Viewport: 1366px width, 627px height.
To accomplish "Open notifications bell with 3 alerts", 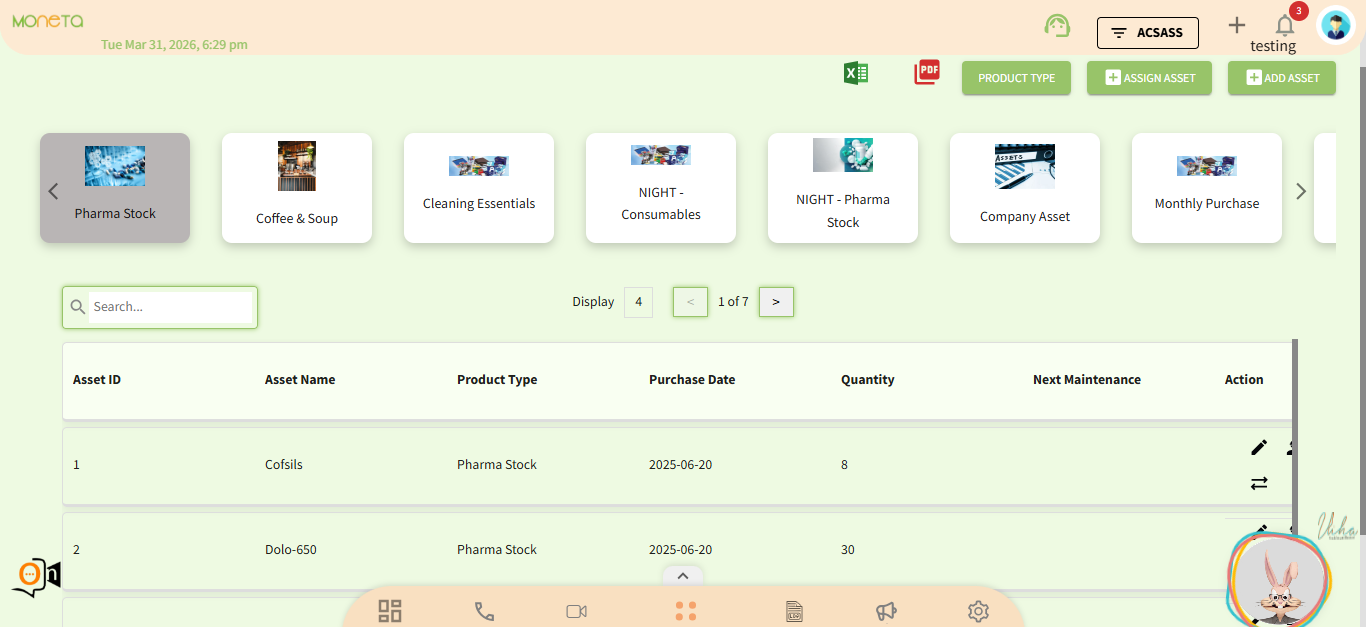I will (x=1285, y=26).
